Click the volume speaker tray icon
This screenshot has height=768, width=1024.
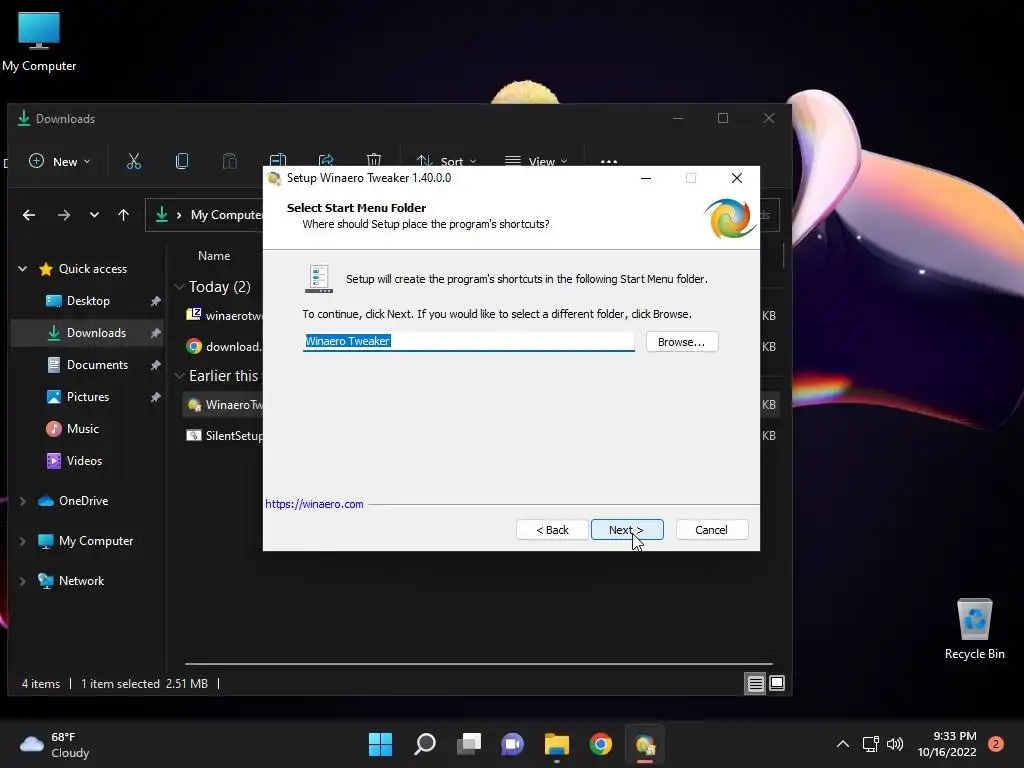(895, 744)
